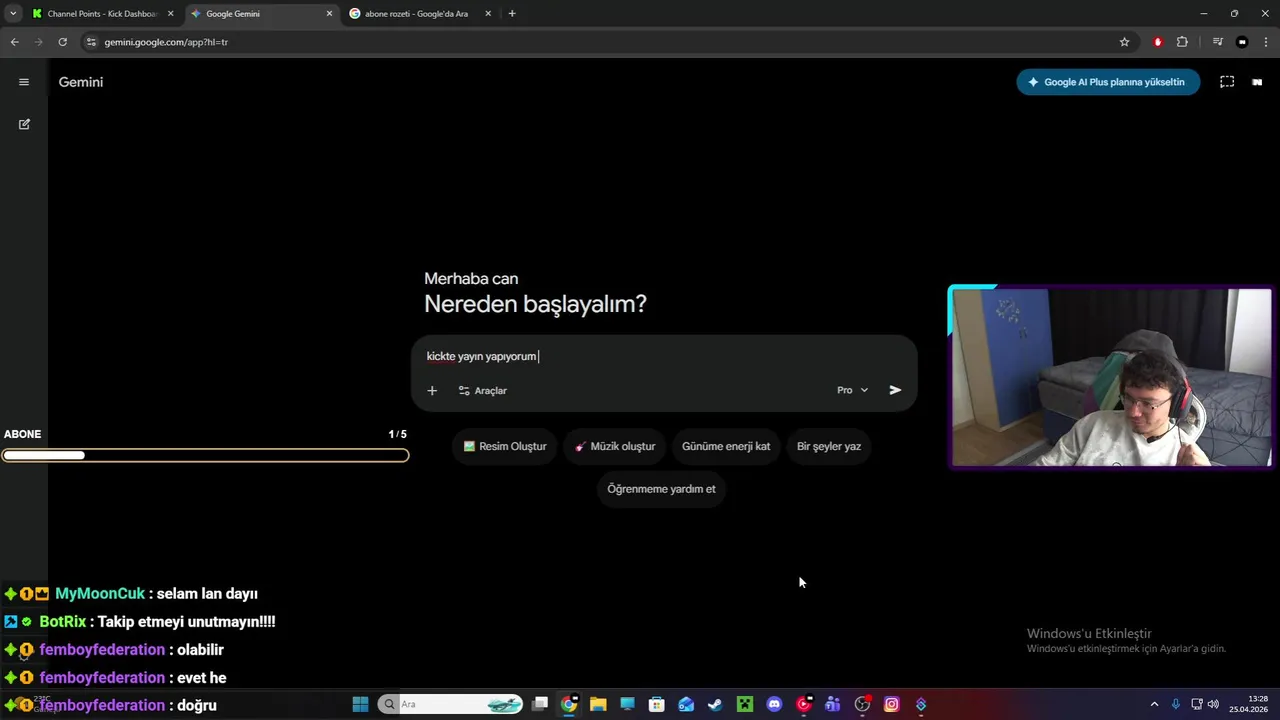
Task: Open volume control in system tray
Action: point(1213,704)
